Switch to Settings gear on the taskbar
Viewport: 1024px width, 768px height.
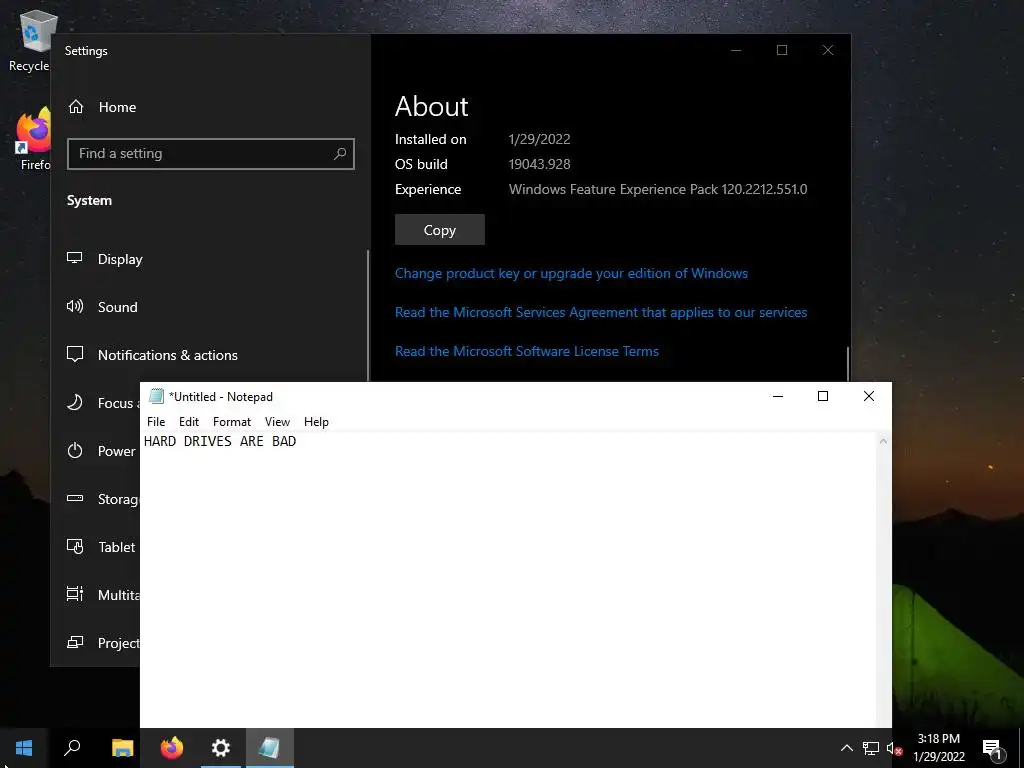coord(221,748)
